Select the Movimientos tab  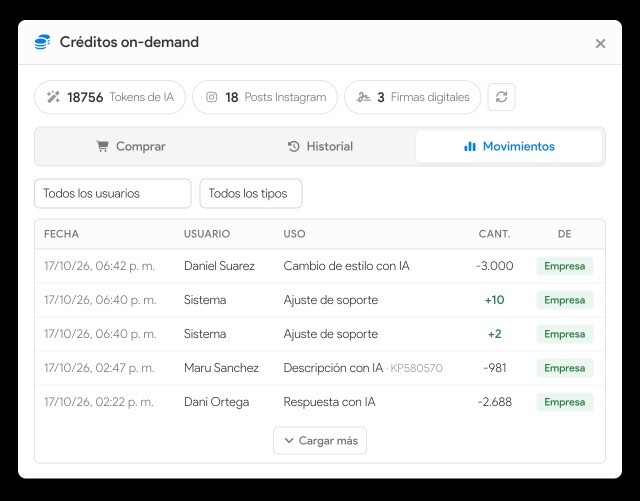(509, 146)
